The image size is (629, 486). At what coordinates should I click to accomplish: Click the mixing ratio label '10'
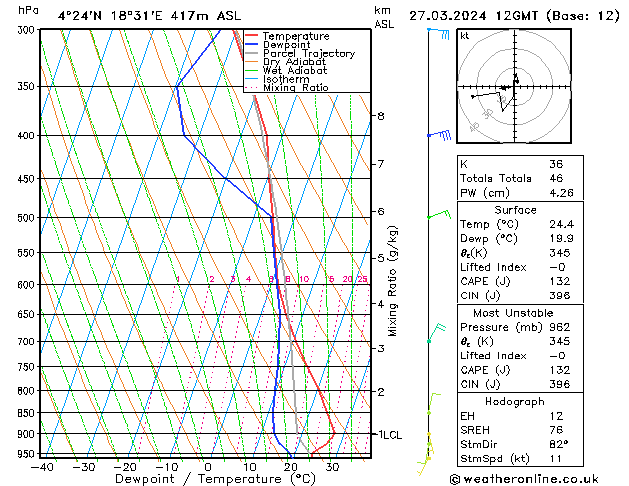(304, 279)
